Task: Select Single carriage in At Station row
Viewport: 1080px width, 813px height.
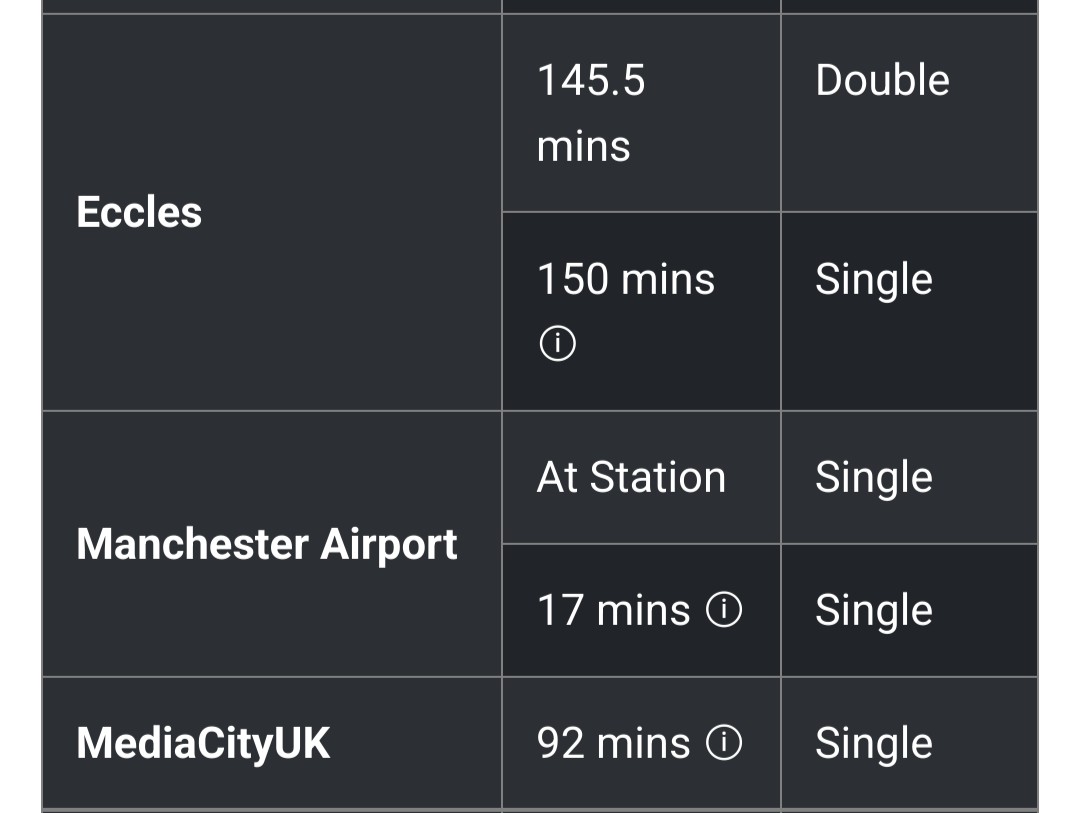Action: (x=873, y=477)
